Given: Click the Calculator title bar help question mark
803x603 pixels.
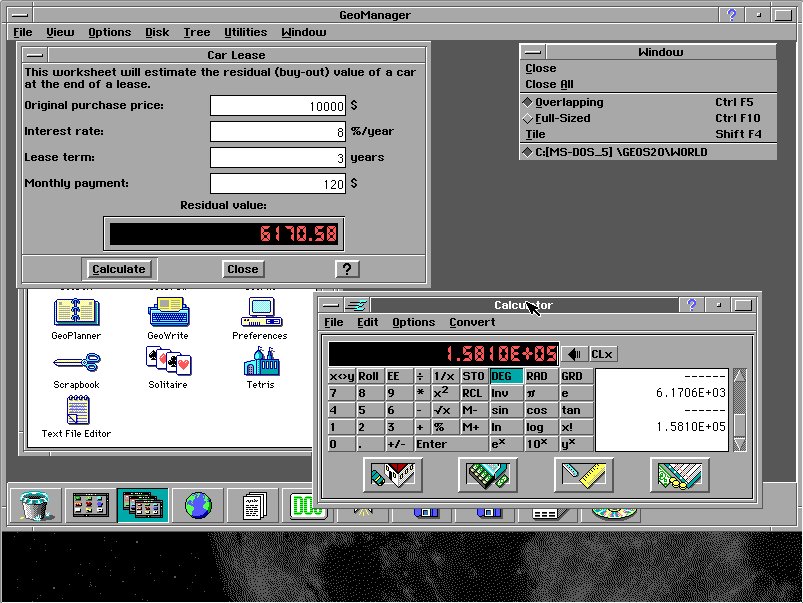Looking at the screenshot, I should (x=691, y=305).
